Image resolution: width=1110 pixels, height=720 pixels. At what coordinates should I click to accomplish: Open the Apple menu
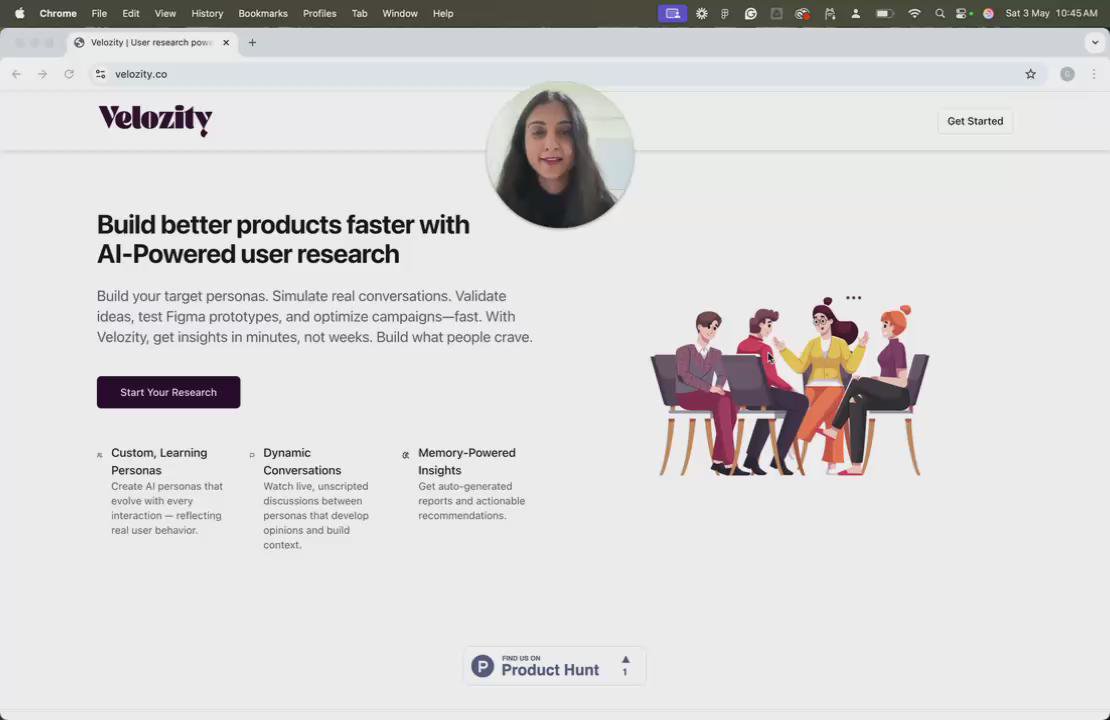pyautogui.click(x=20, y=13)
